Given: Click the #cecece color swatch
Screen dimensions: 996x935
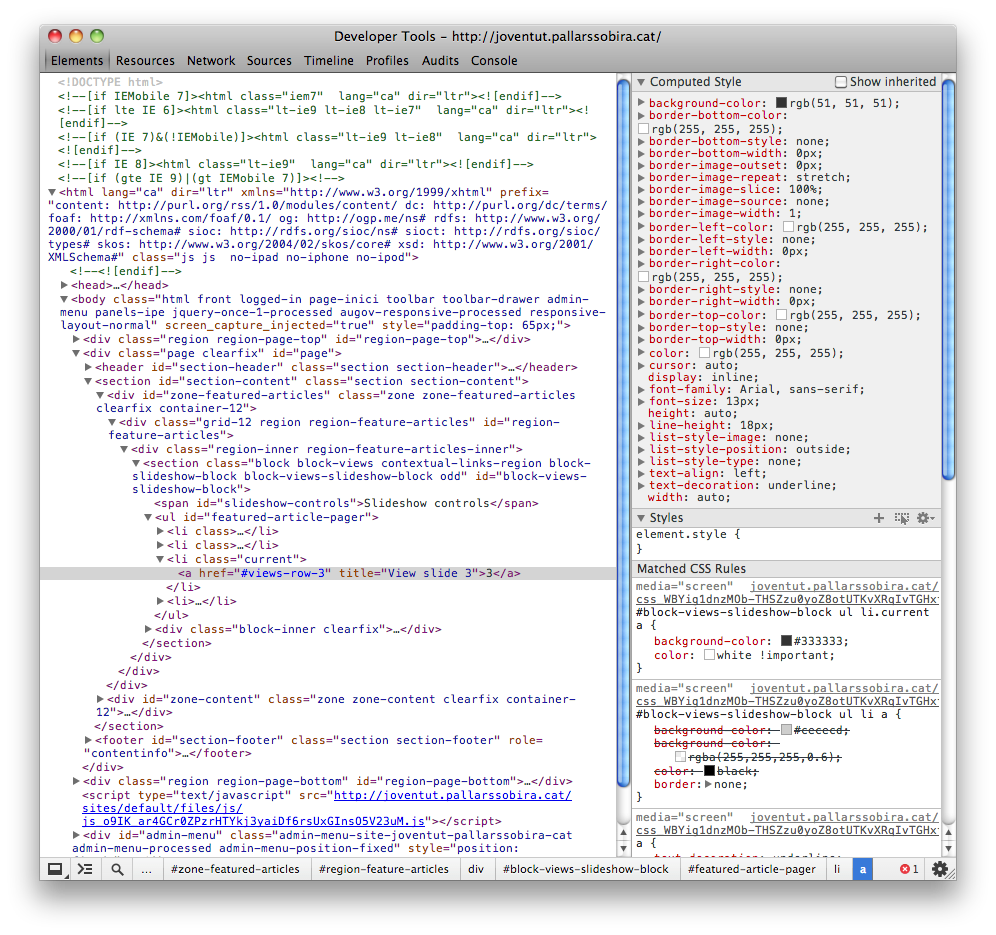Looking at the screenshot, I should pos(786,730).
